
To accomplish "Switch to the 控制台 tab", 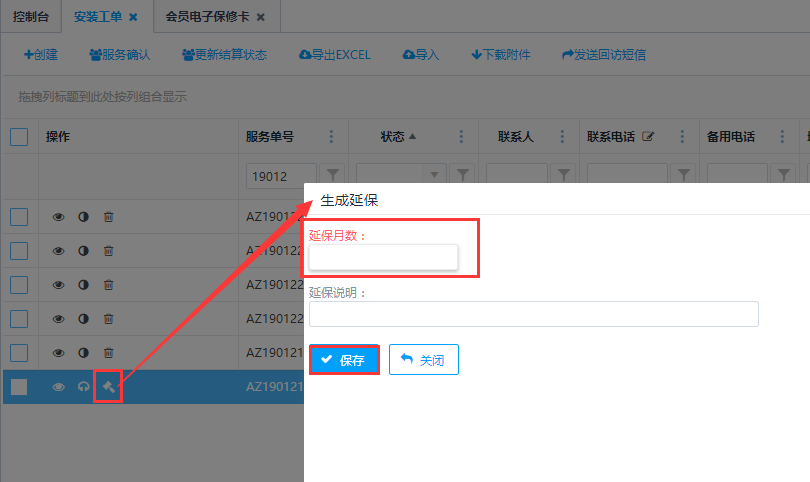I will (30, 16).
